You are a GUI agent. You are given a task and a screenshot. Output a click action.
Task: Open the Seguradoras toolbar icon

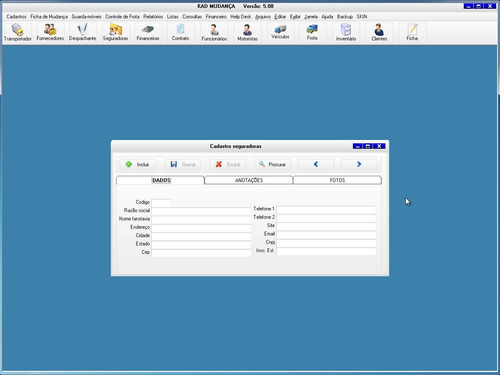pyautogui.click(x=115, y=32)
